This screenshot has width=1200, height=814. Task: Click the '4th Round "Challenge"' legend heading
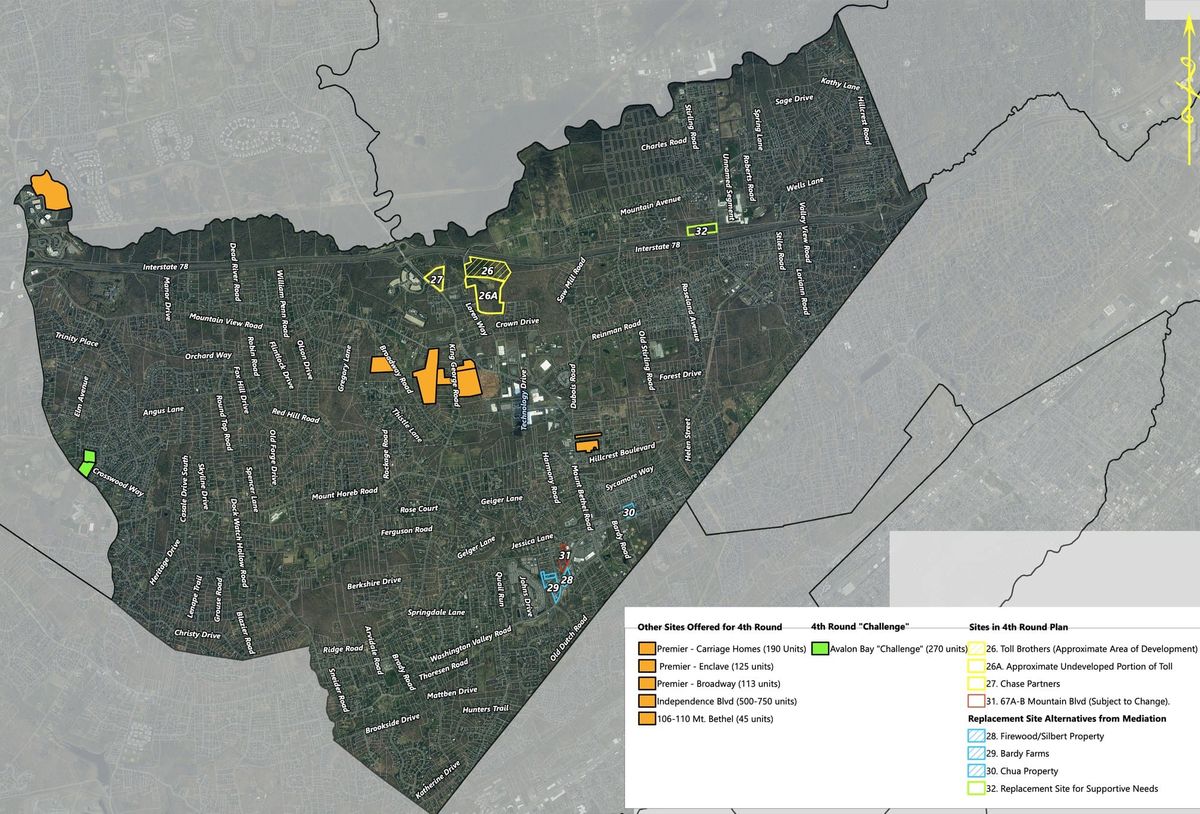coord(860,627)
